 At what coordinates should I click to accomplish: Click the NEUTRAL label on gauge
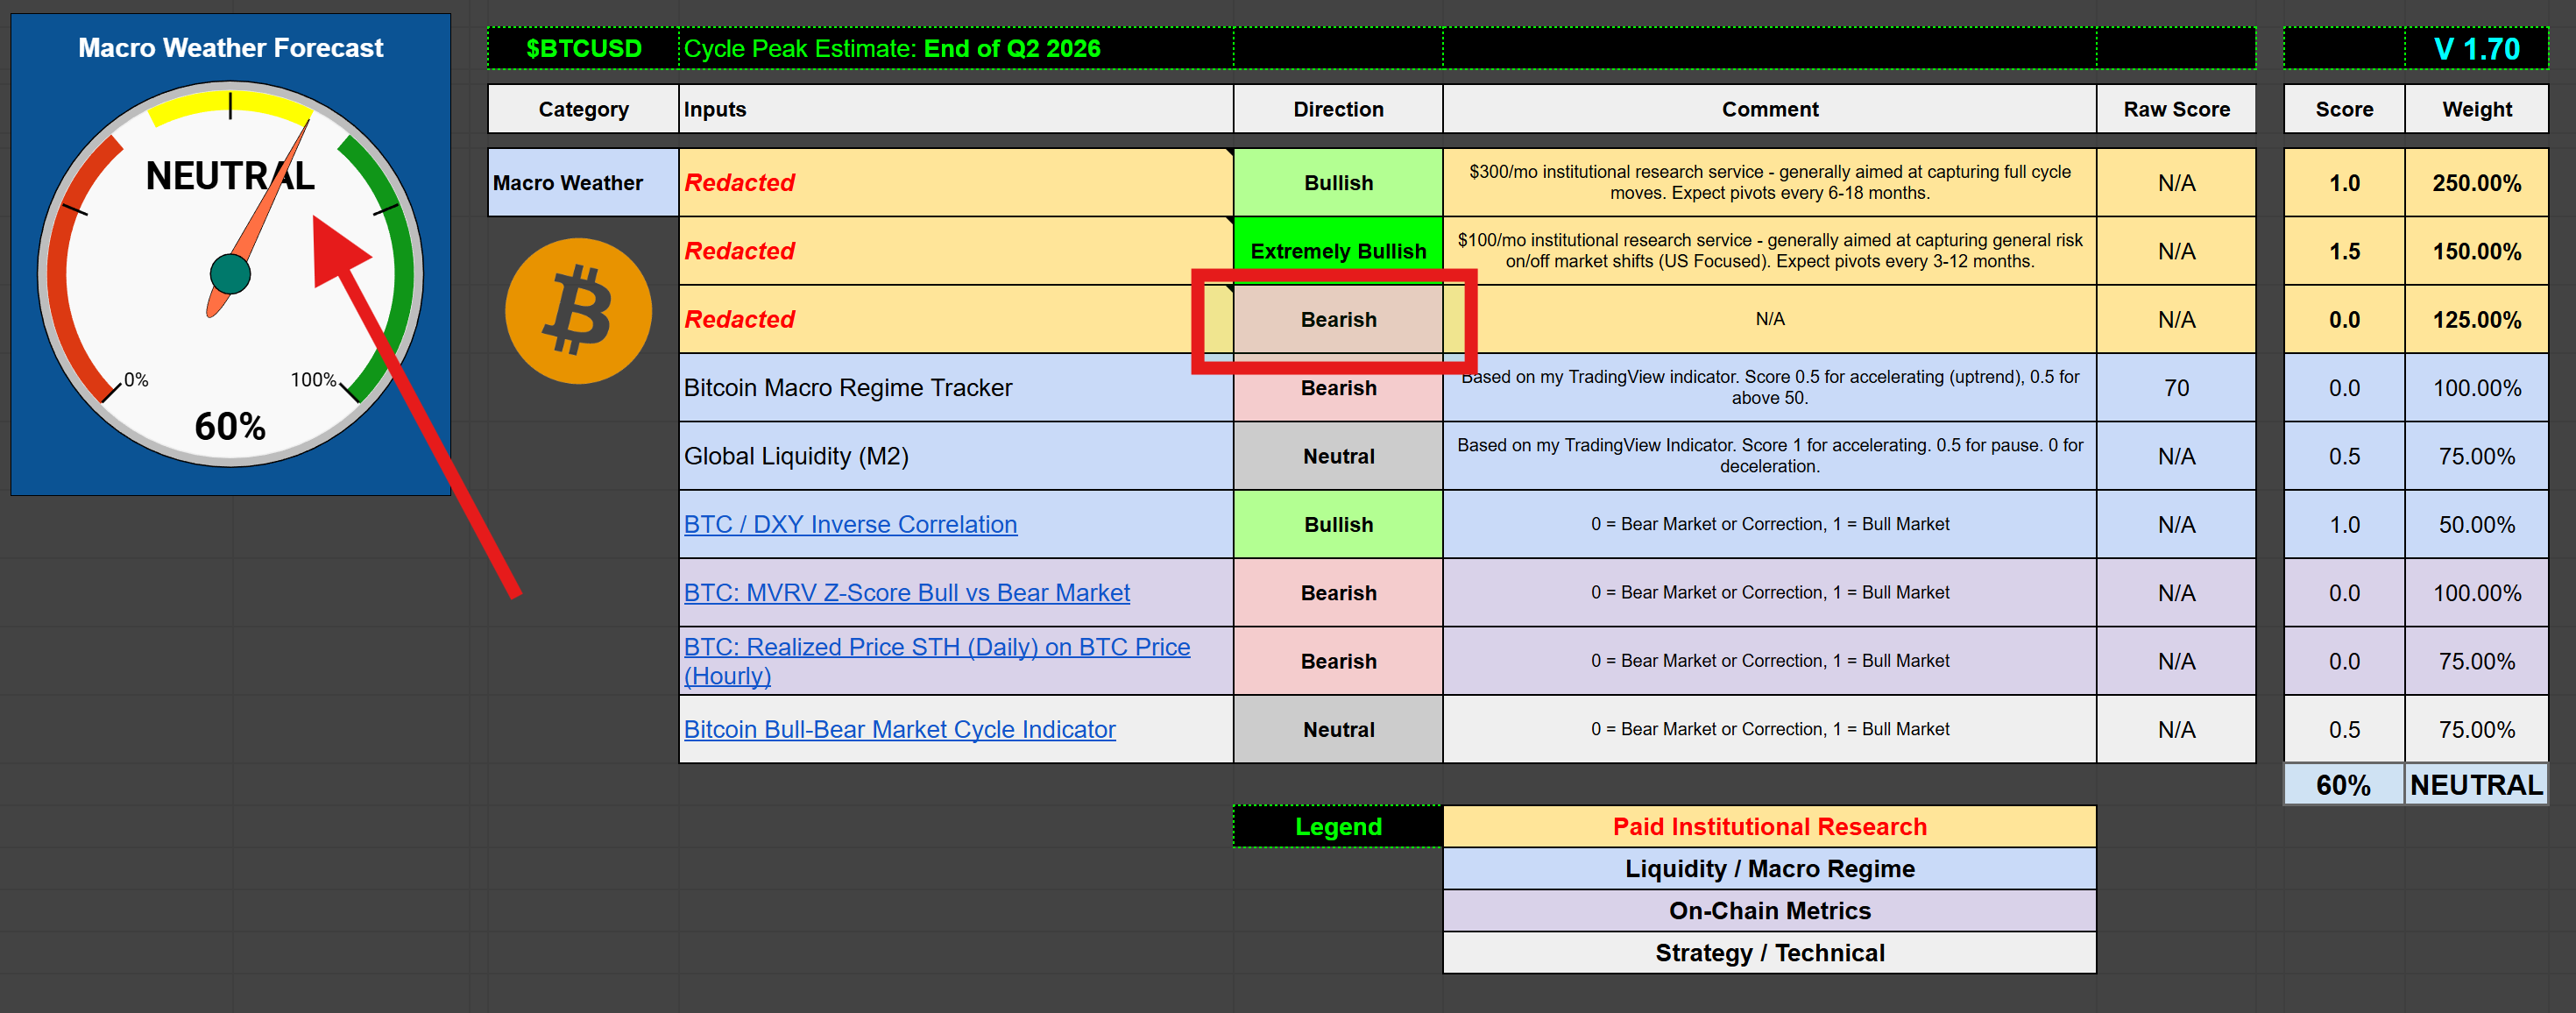point(229,176)
